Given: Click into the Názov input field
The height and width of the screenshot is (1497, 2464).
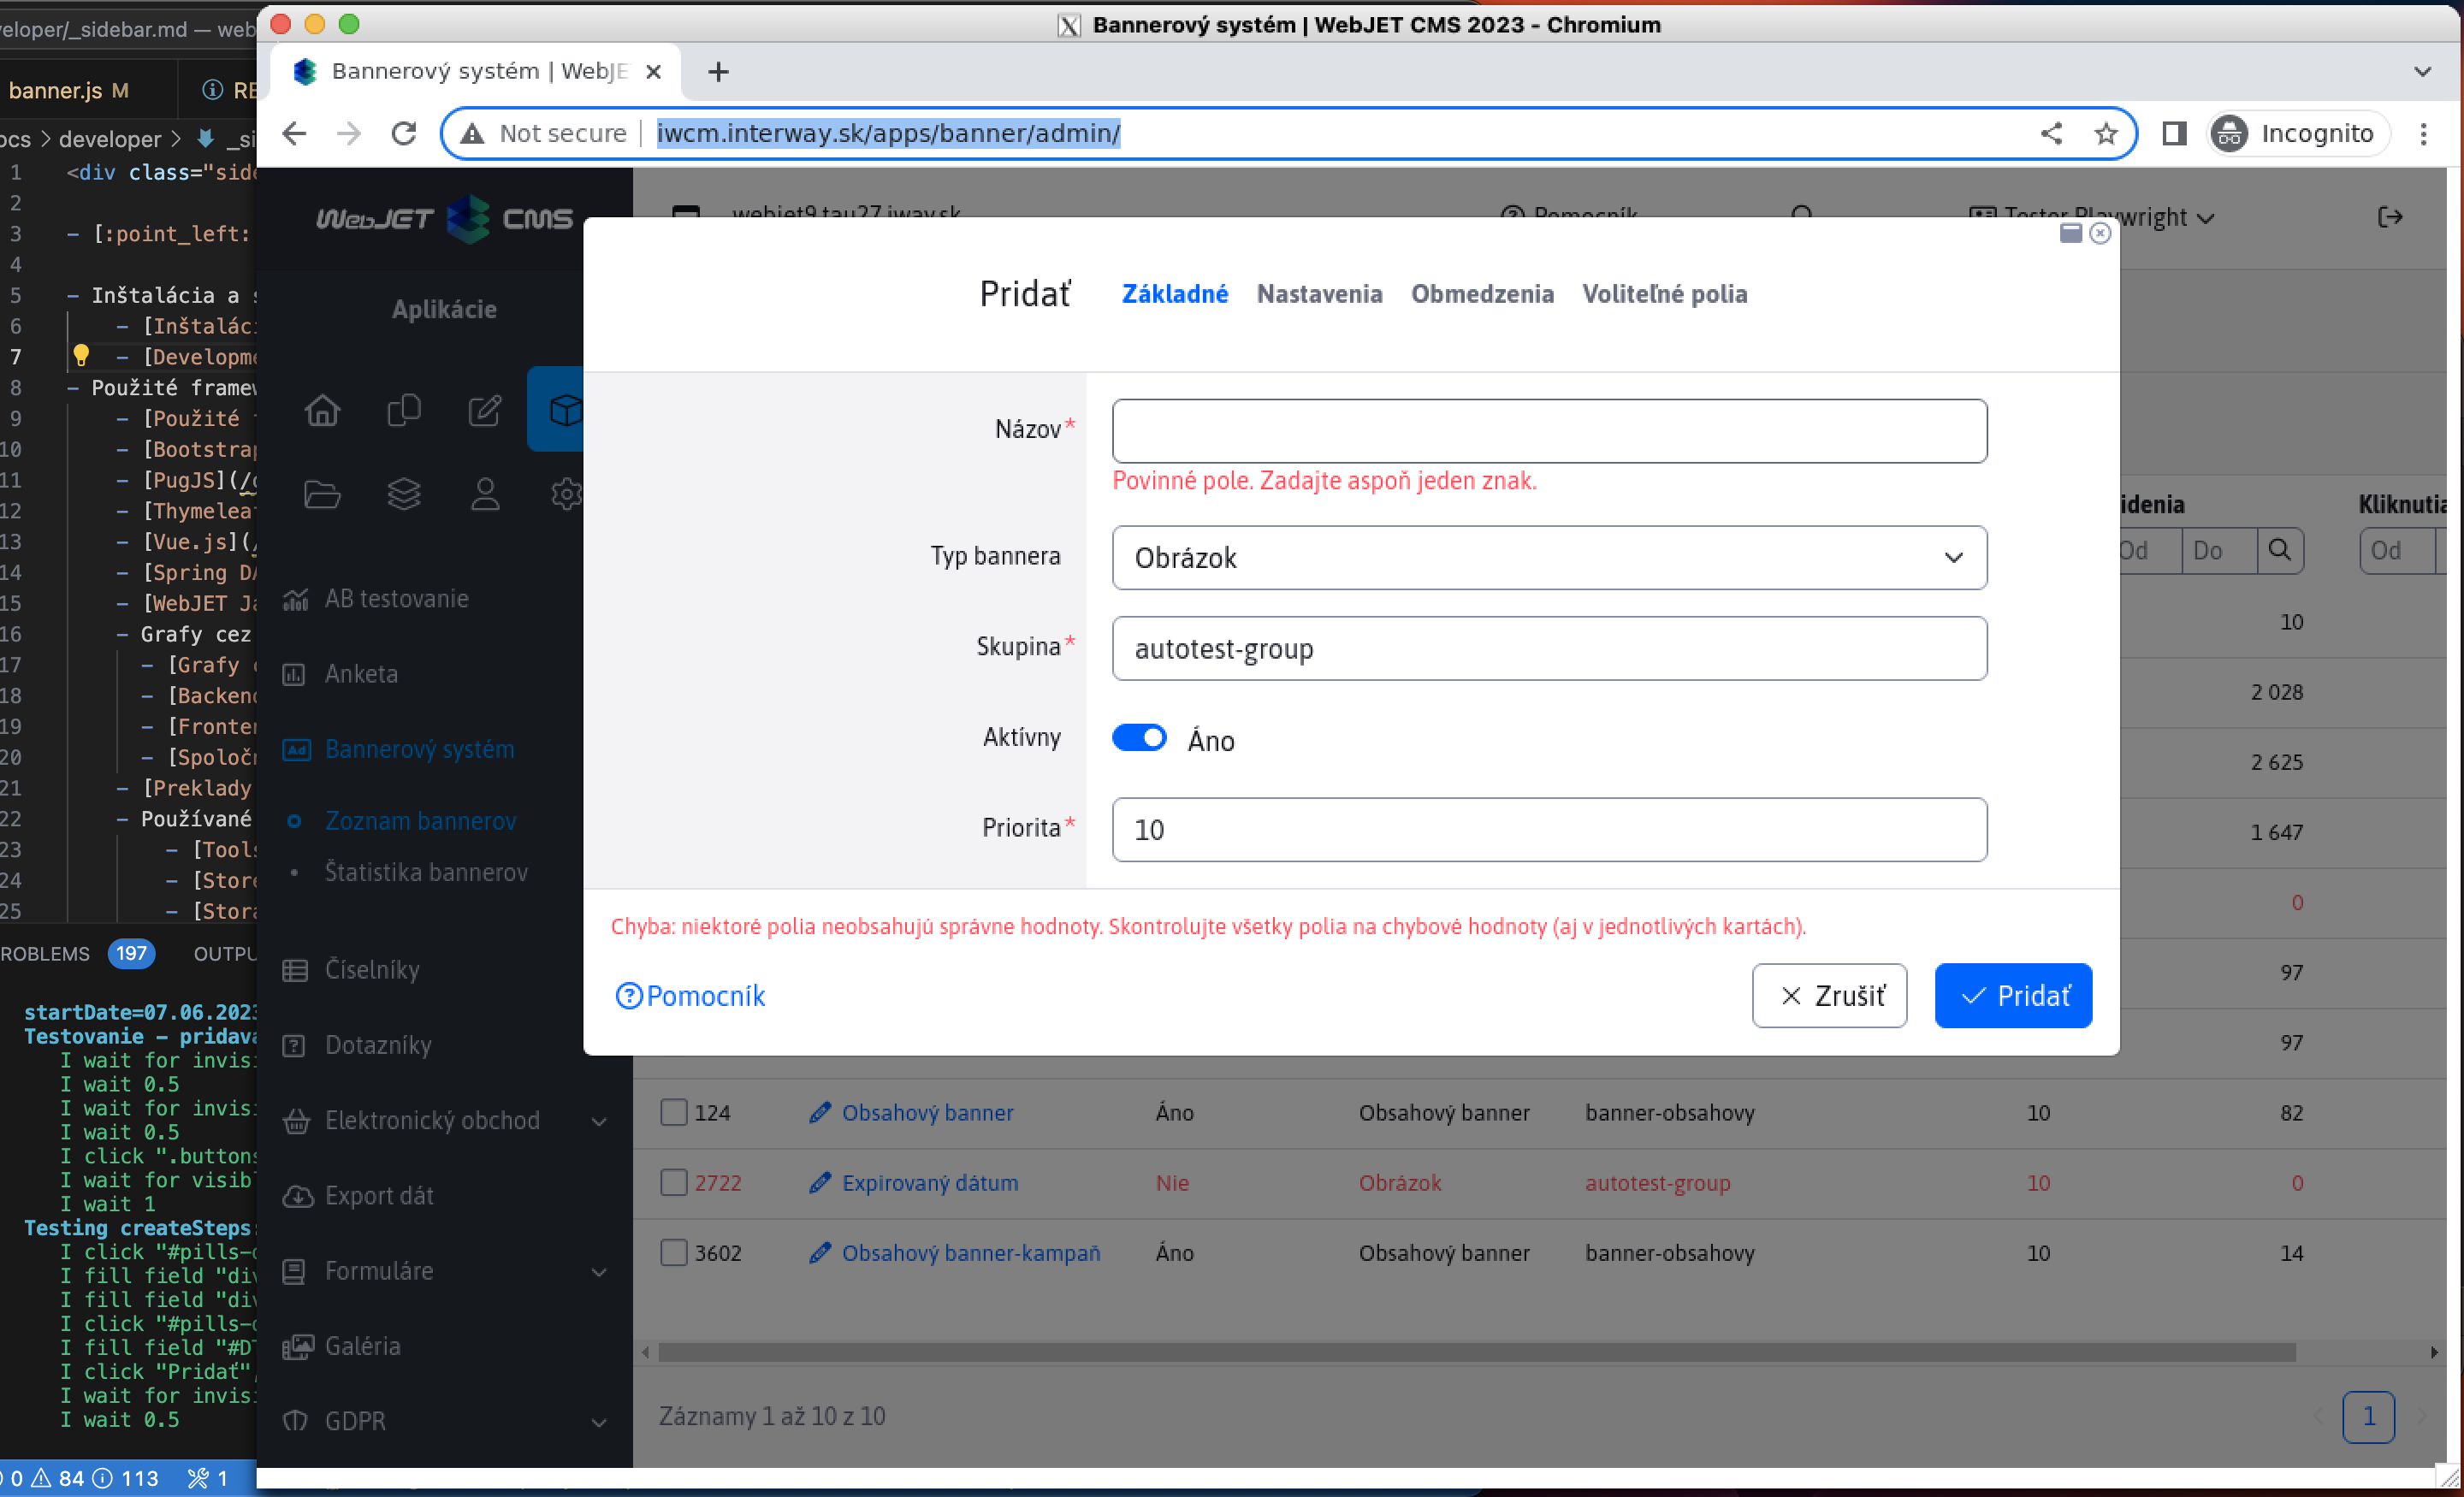Looking at the screenshot, I should 1548,431.
